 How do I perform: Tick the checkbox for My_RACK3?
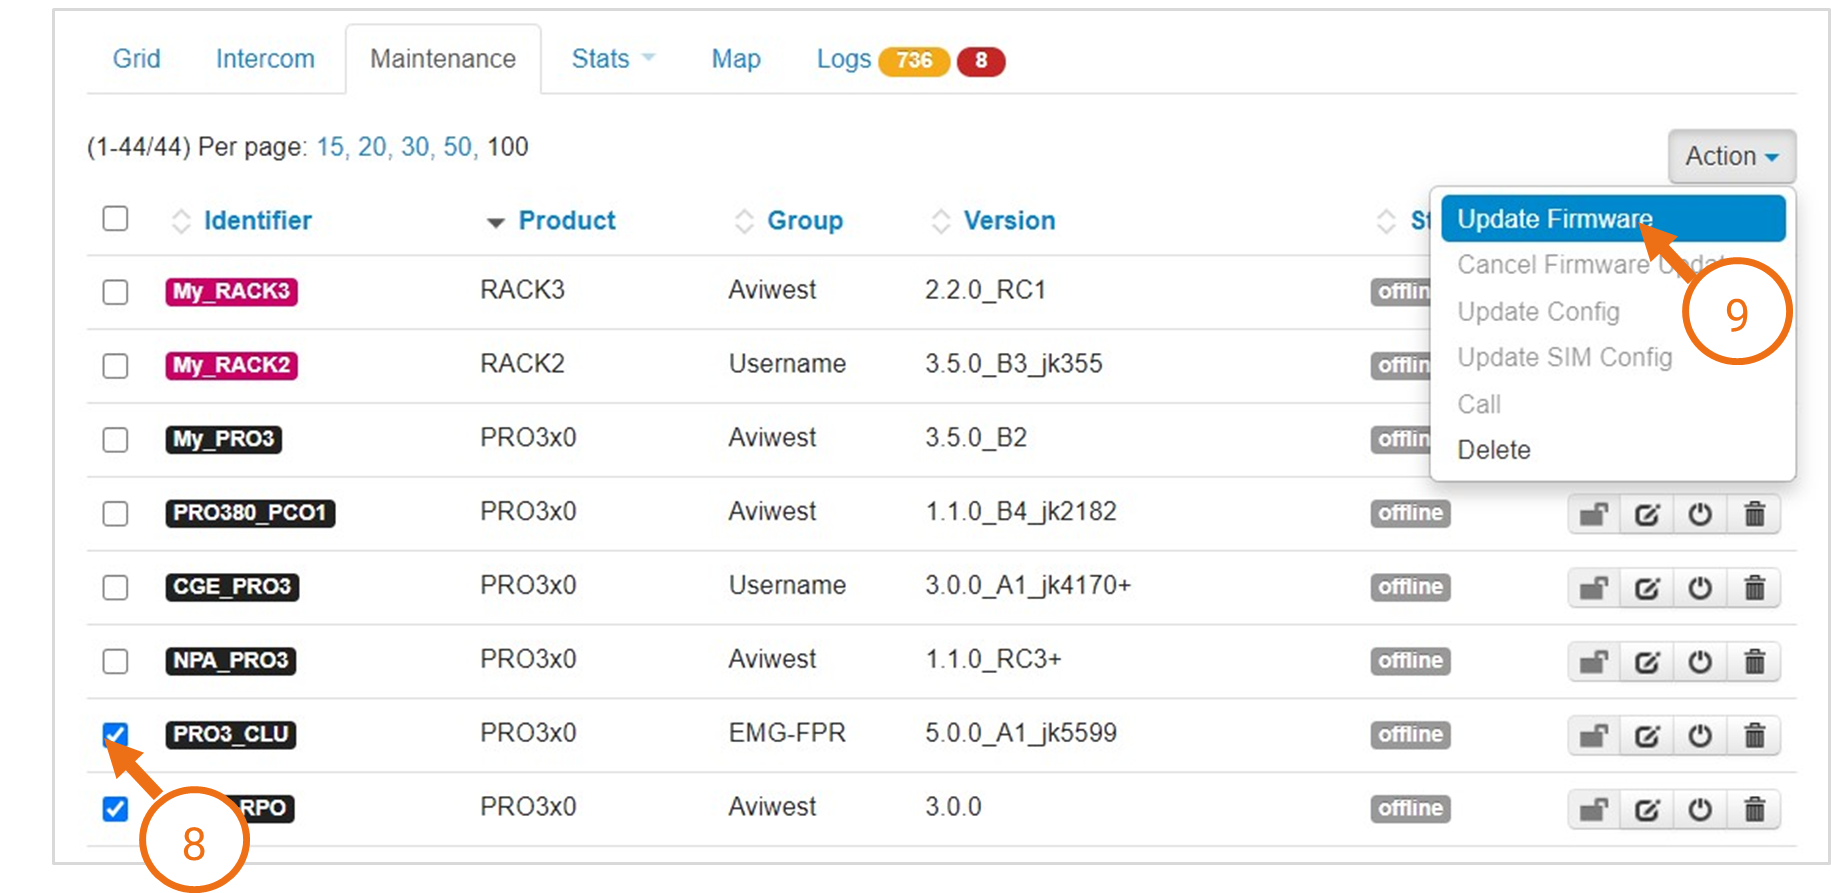(116, 292)
